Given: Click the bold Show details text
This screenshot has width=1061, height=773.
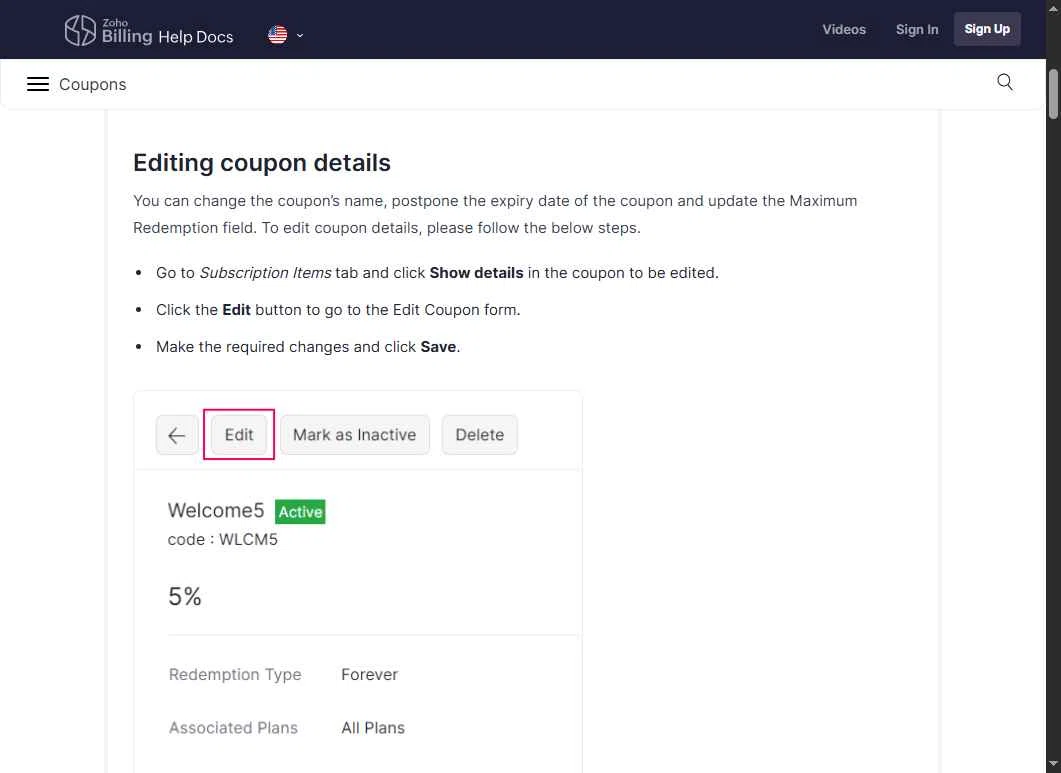Looking at the screenshot, I should coord(476,273).
